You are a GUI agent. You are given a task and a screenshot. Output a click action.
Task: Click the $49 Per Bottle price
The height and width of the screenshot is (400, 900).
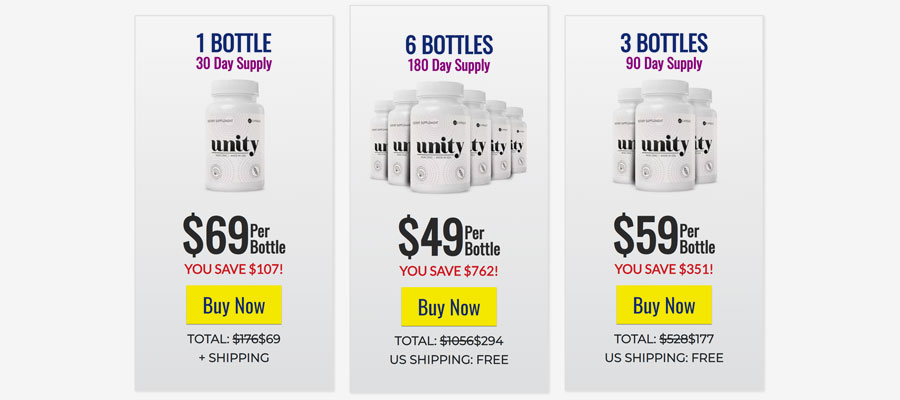[x=449, y=237]
